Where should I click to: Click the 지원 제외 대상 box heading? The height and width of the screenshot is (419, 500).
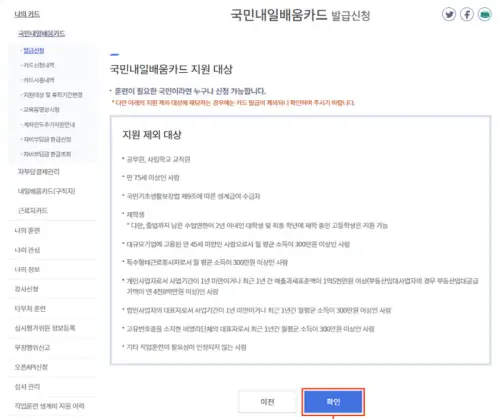click(x=152, y=135)
